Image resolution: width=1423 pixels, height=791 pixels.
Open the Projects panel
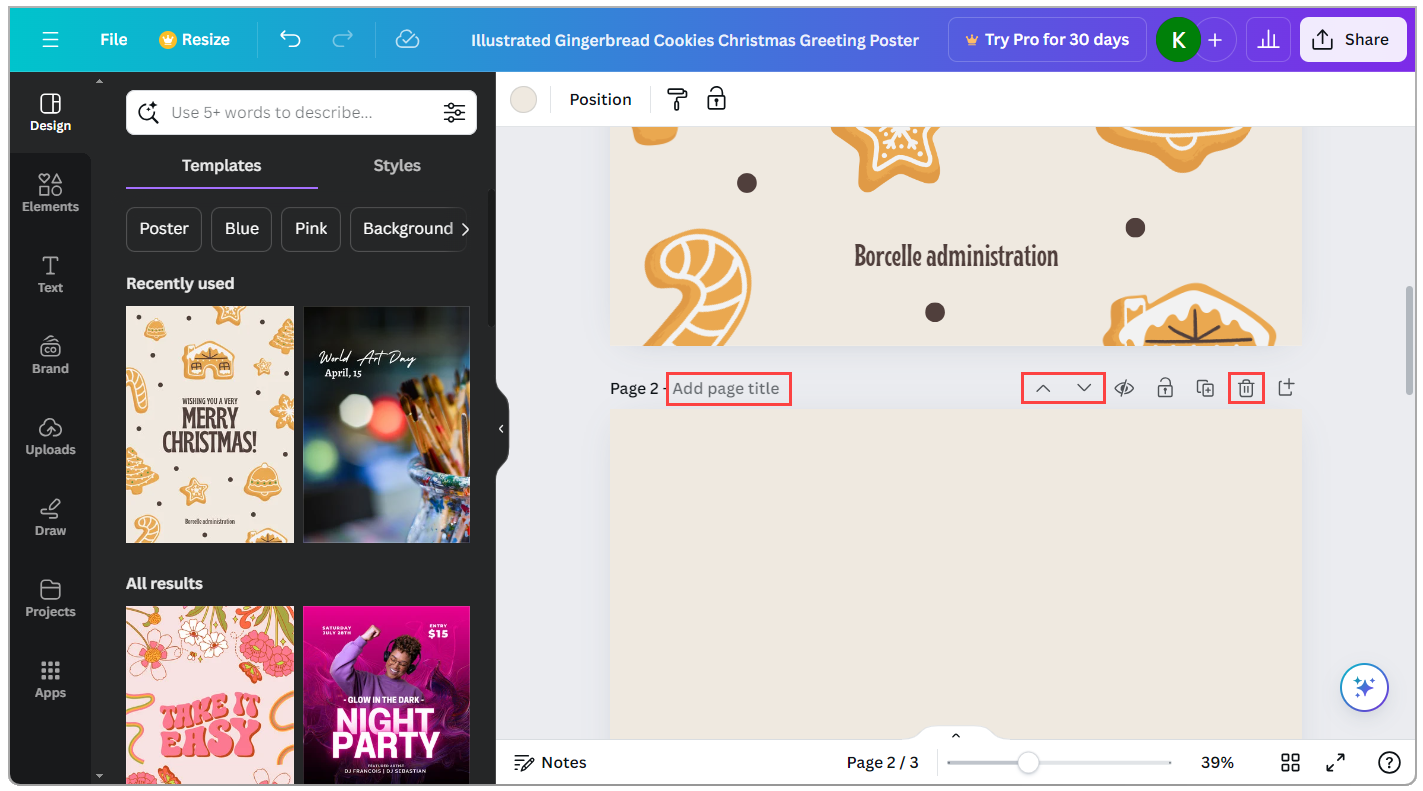(x=49, y=597)
